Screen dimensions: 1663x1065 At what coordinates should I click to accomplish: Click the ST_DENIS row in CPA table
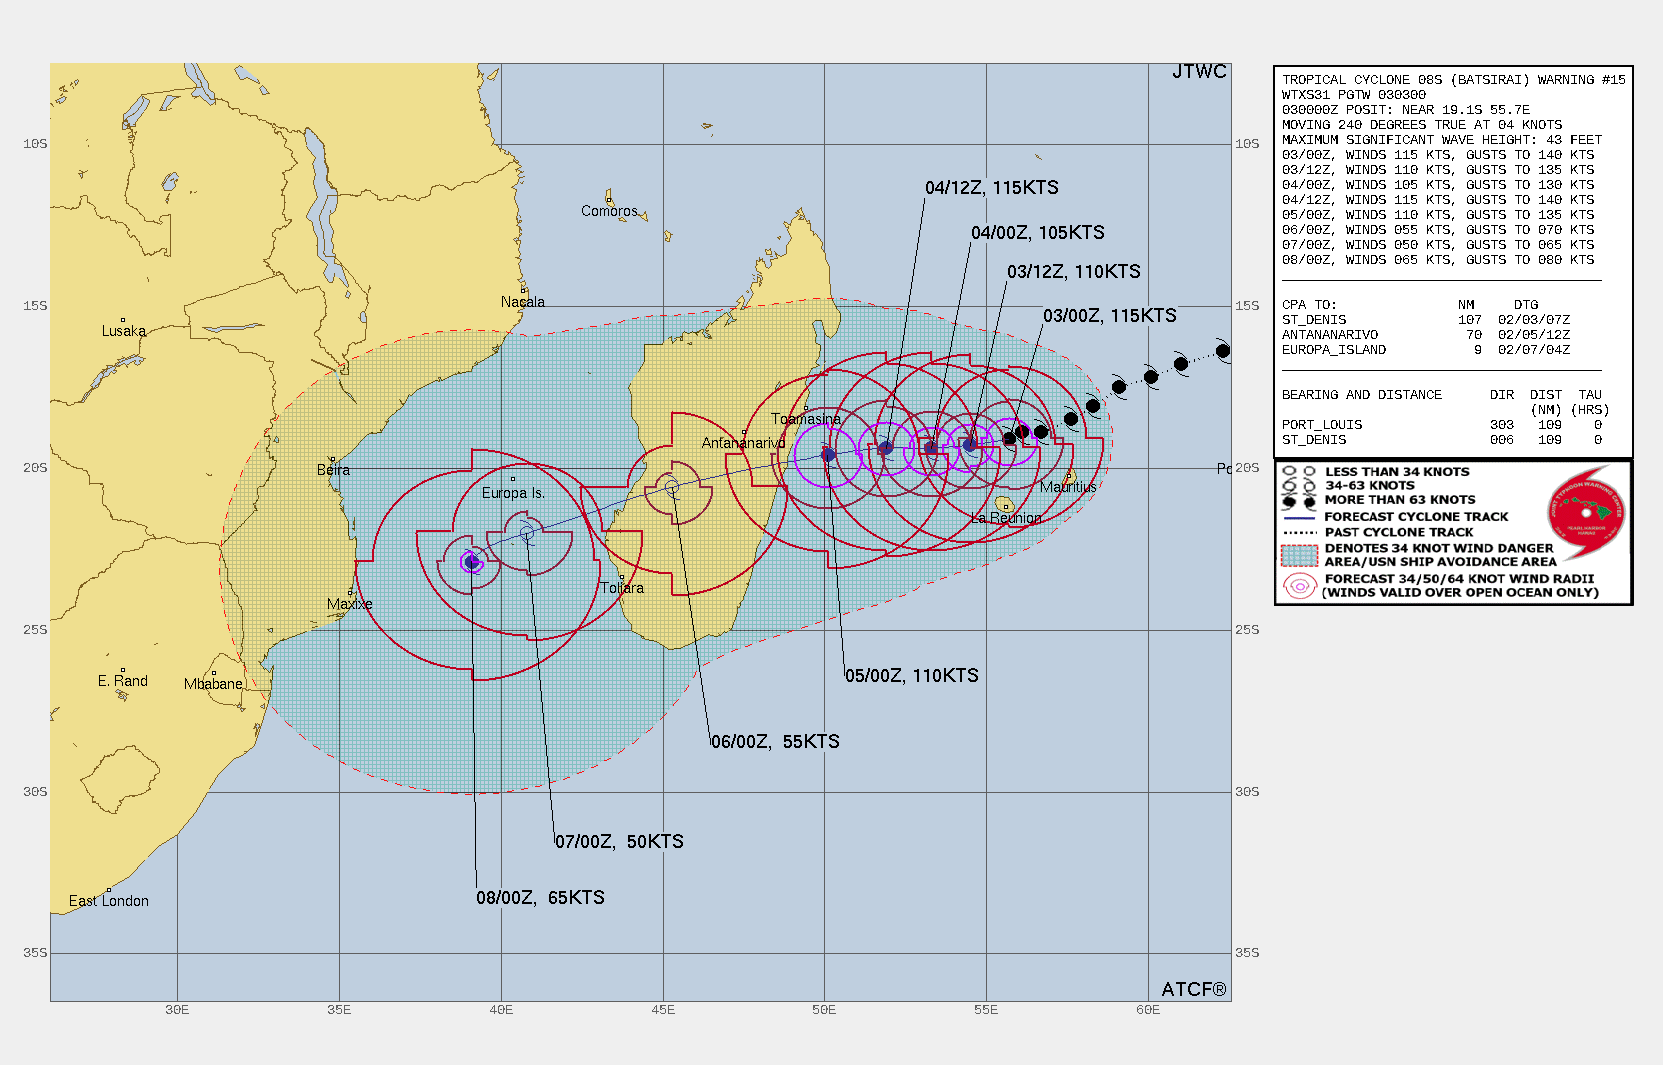point(1426,320)
